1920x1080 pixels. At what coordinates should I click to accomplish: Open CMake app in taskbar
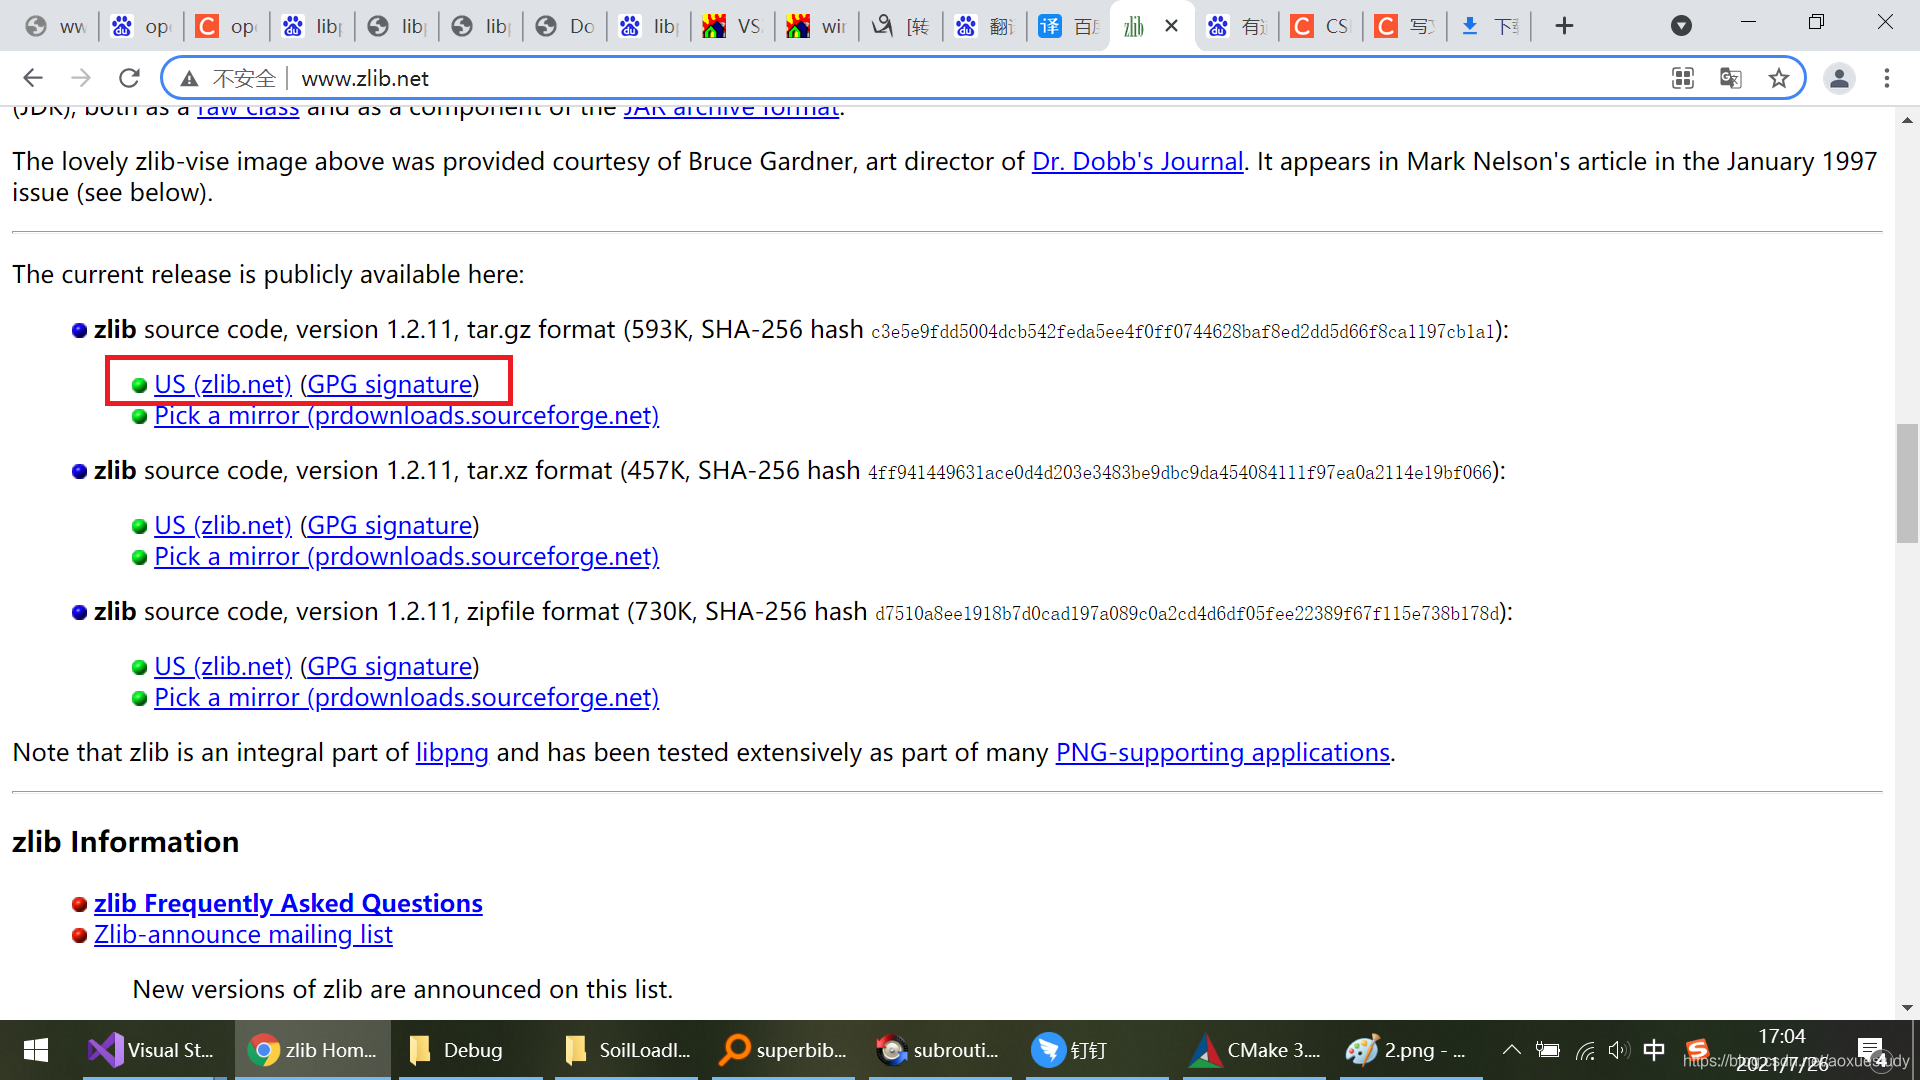tap(1256, 1050)
